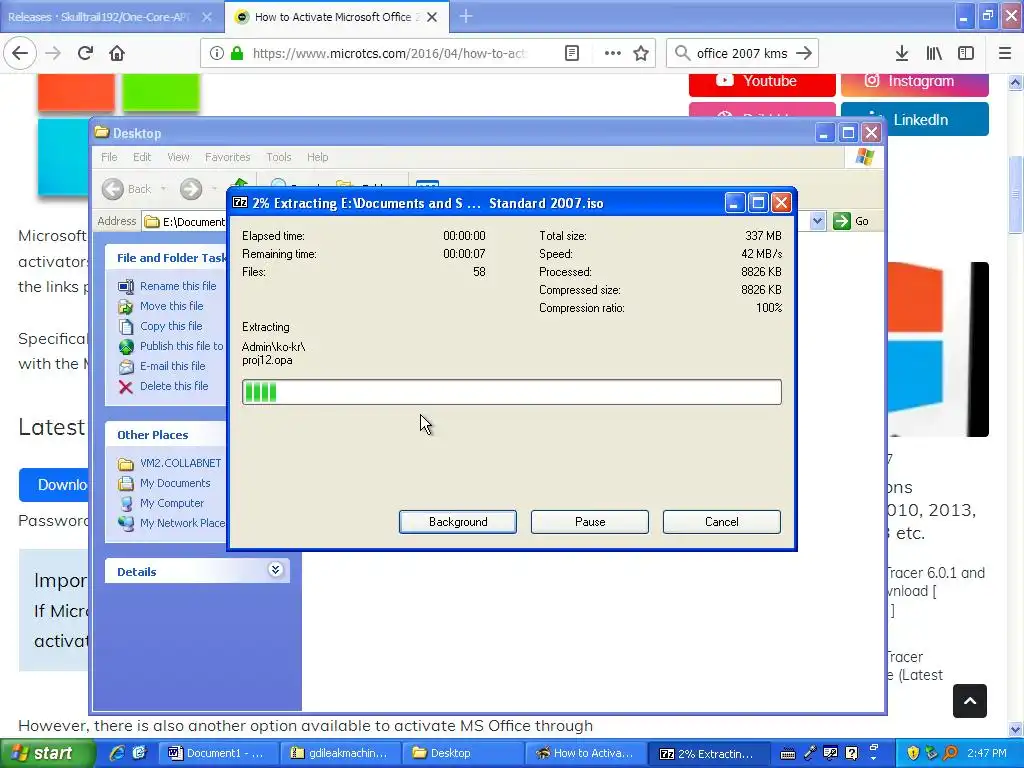Click the extraction progress bar
This screenshot has width=1024, height=768.
tap(511, 392)
